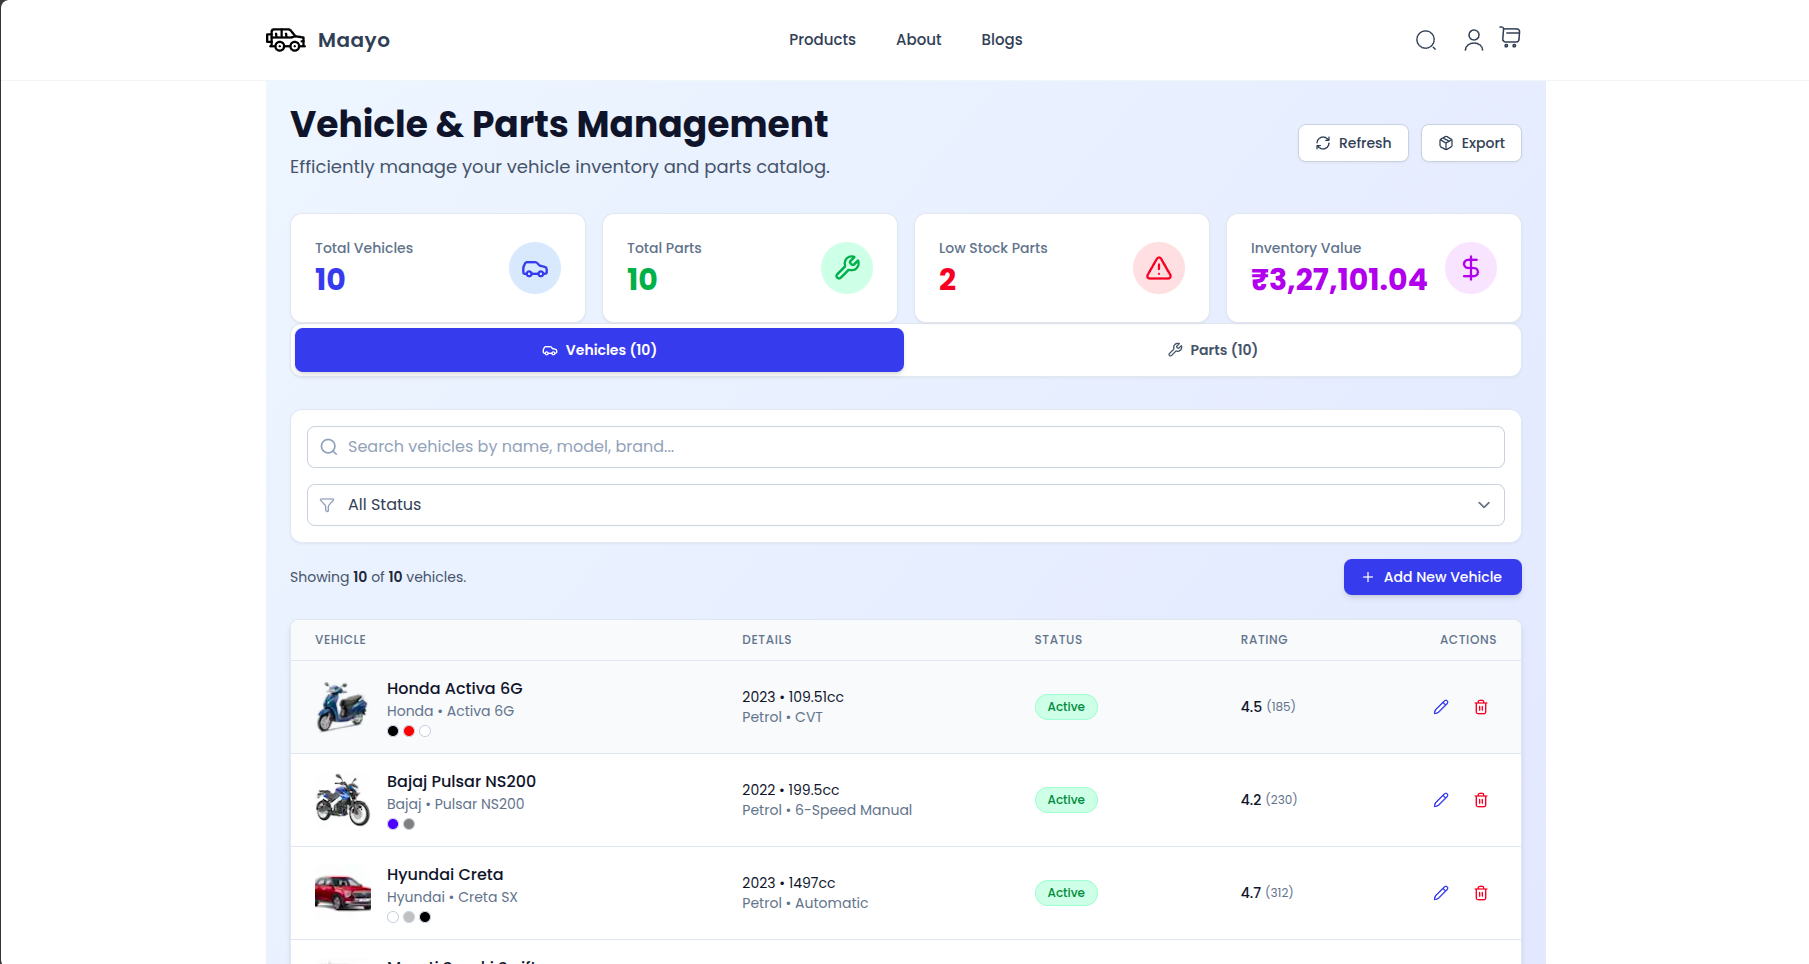Delete the Honda Activa 6G entry

pos(1481,707)
